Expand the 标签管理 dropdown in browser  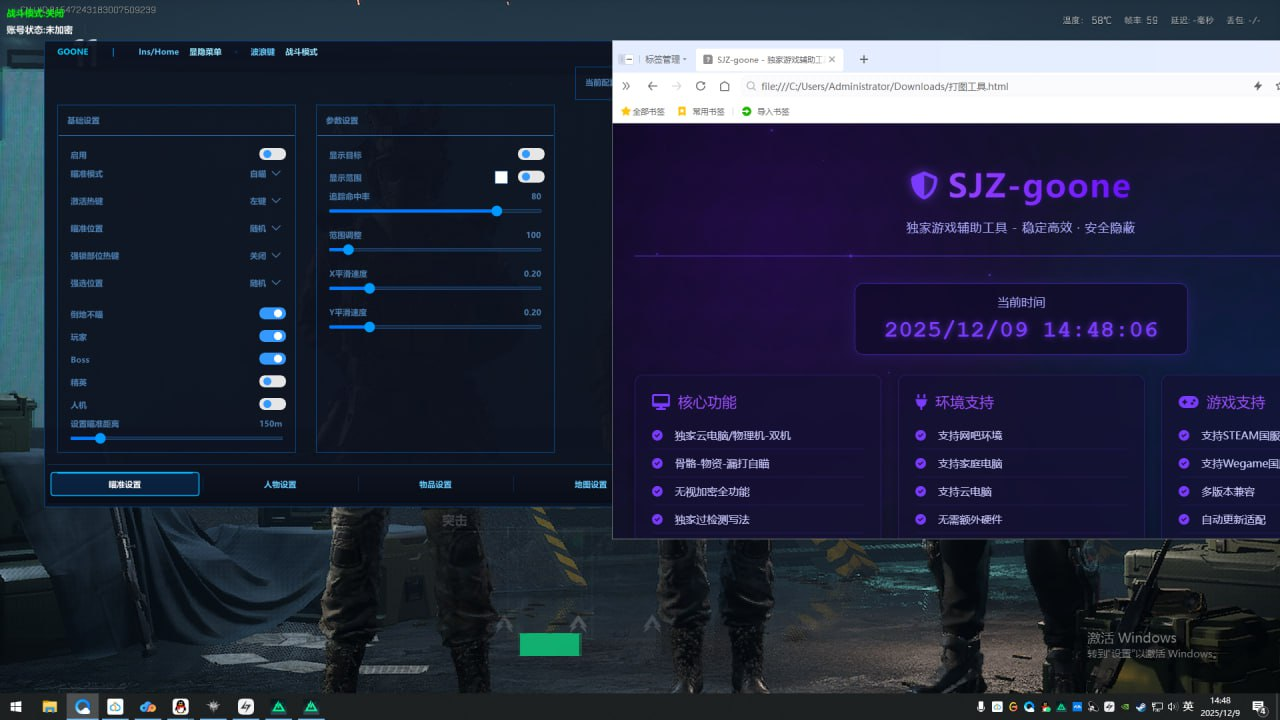666,60
